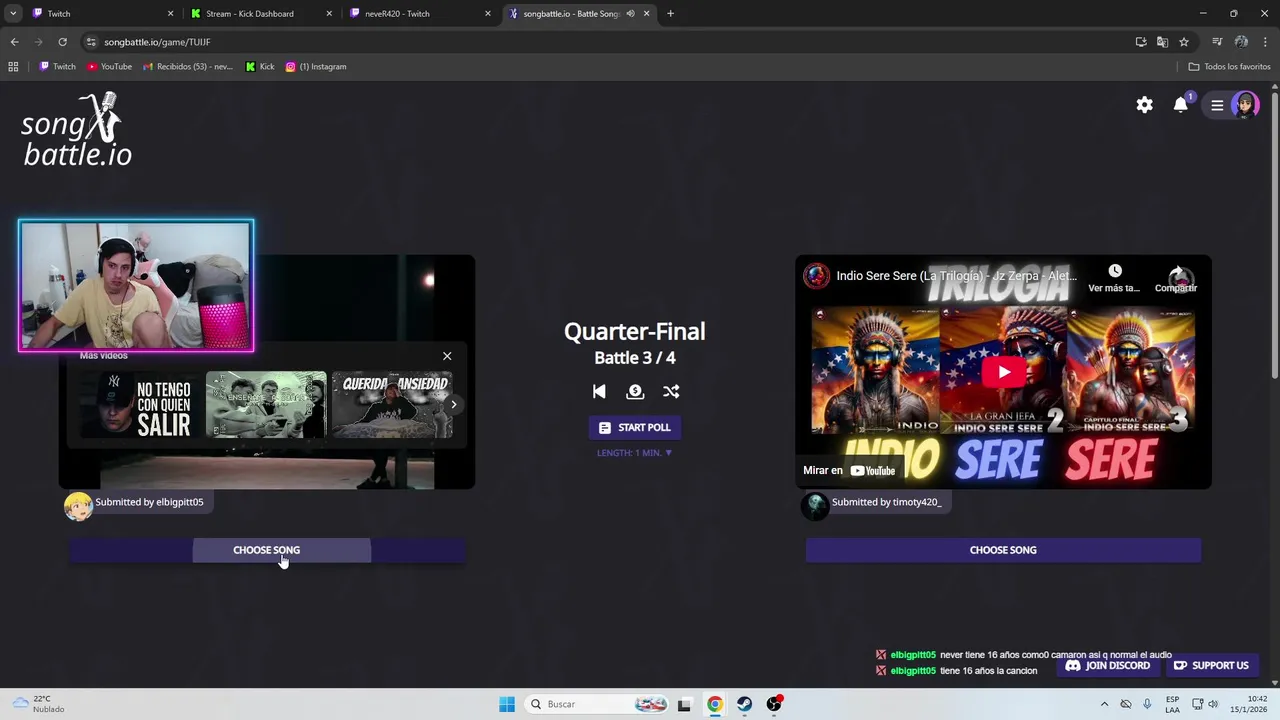Go to the previous battle
This screenshot has width=1280, height=720.
tap(599, 392)
